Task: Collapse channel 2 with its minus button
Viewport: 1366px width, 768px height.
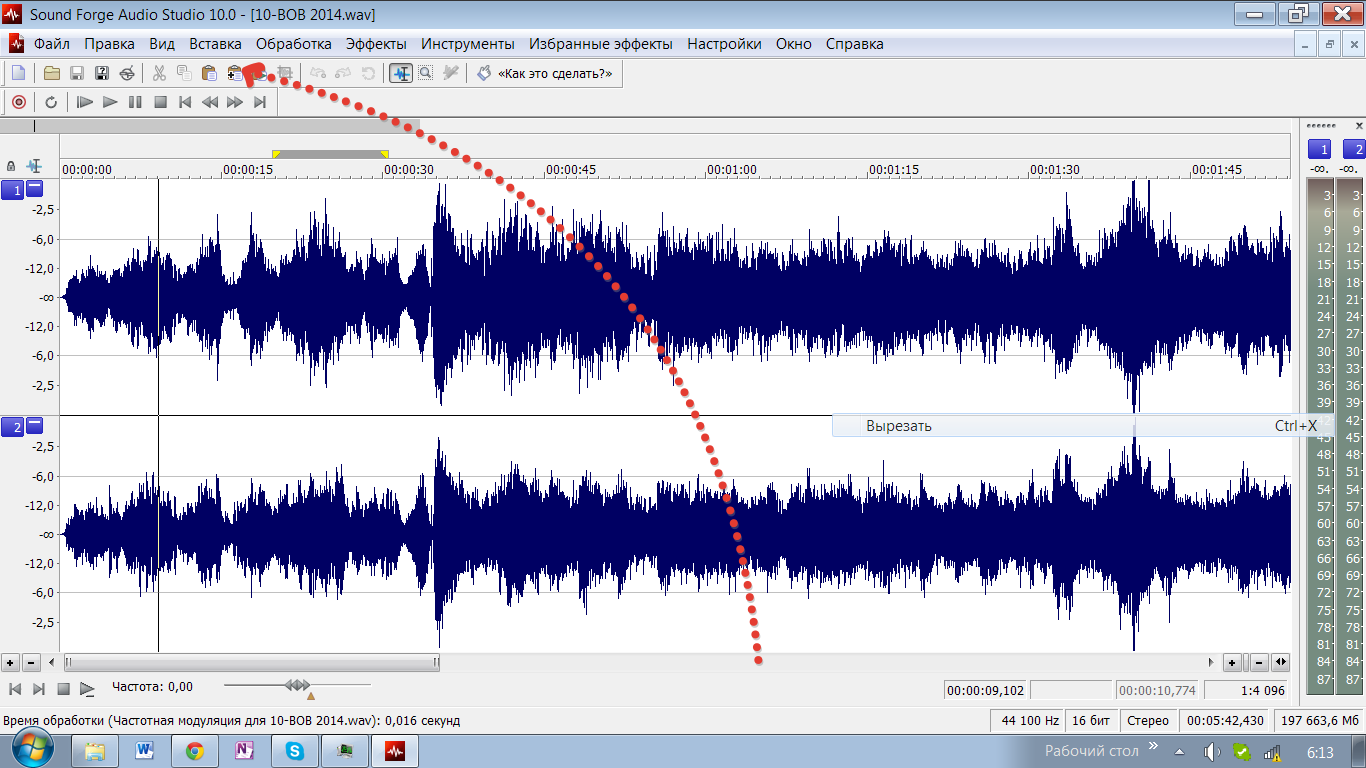Action: [35, 425]
